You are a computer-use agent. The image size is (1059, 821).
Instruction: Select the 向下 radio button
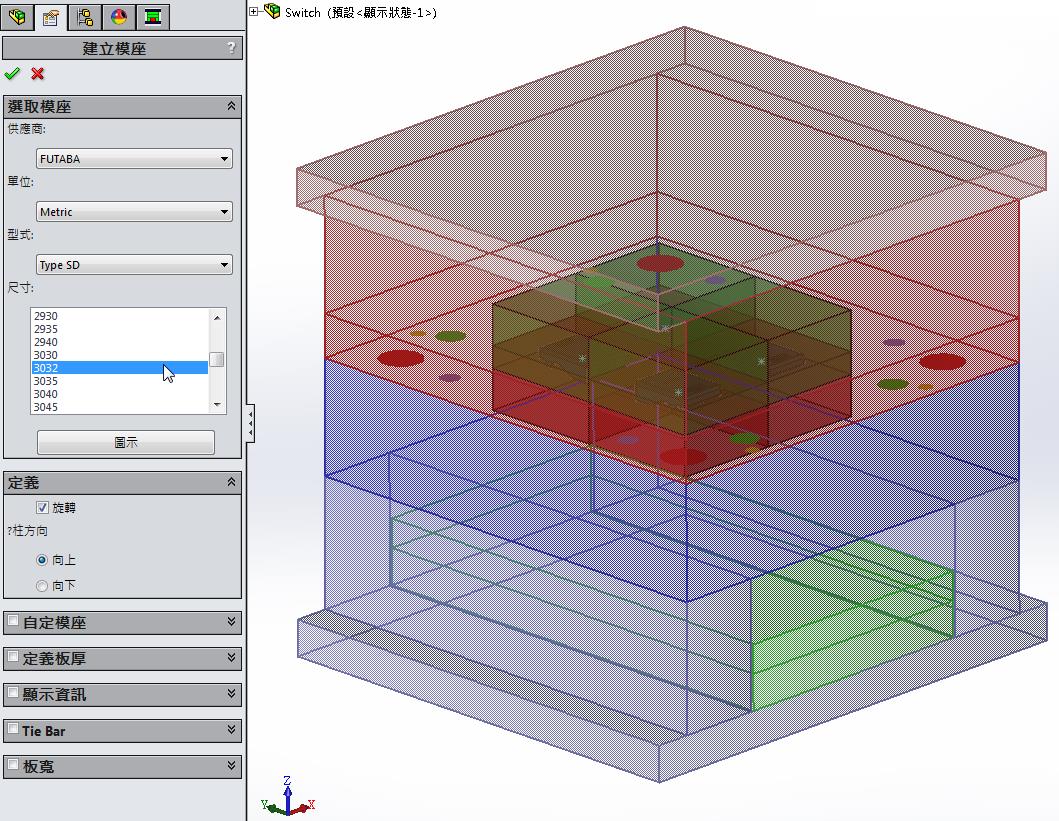[42, 585]
